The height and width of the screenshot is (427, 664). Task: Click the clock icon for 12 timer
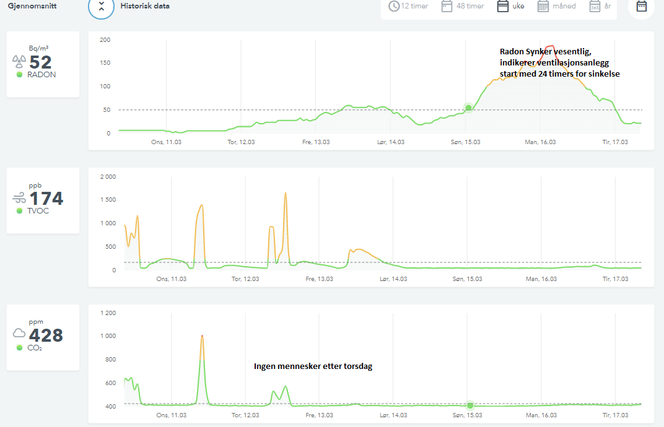(x=394, y=6)
